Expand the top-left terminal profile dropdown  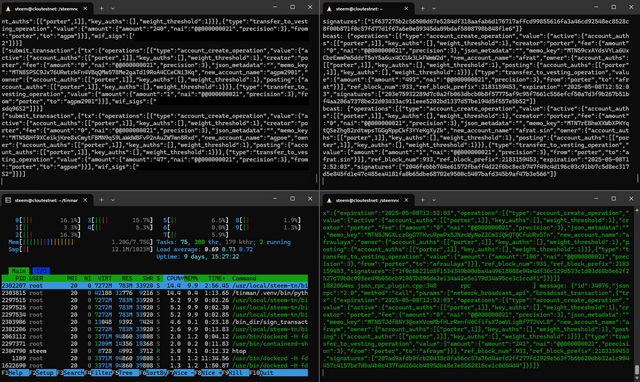point(113,8)
